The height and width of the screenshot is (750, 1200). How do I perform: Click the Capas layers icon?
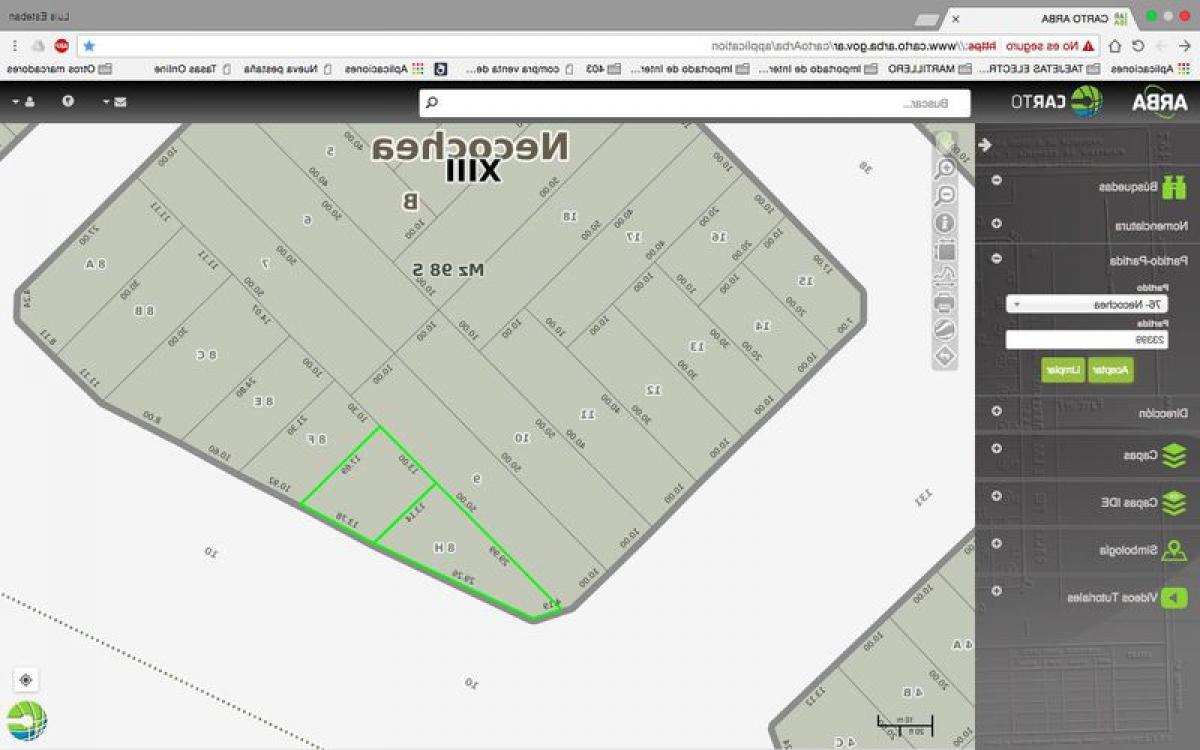point(1176,455)
